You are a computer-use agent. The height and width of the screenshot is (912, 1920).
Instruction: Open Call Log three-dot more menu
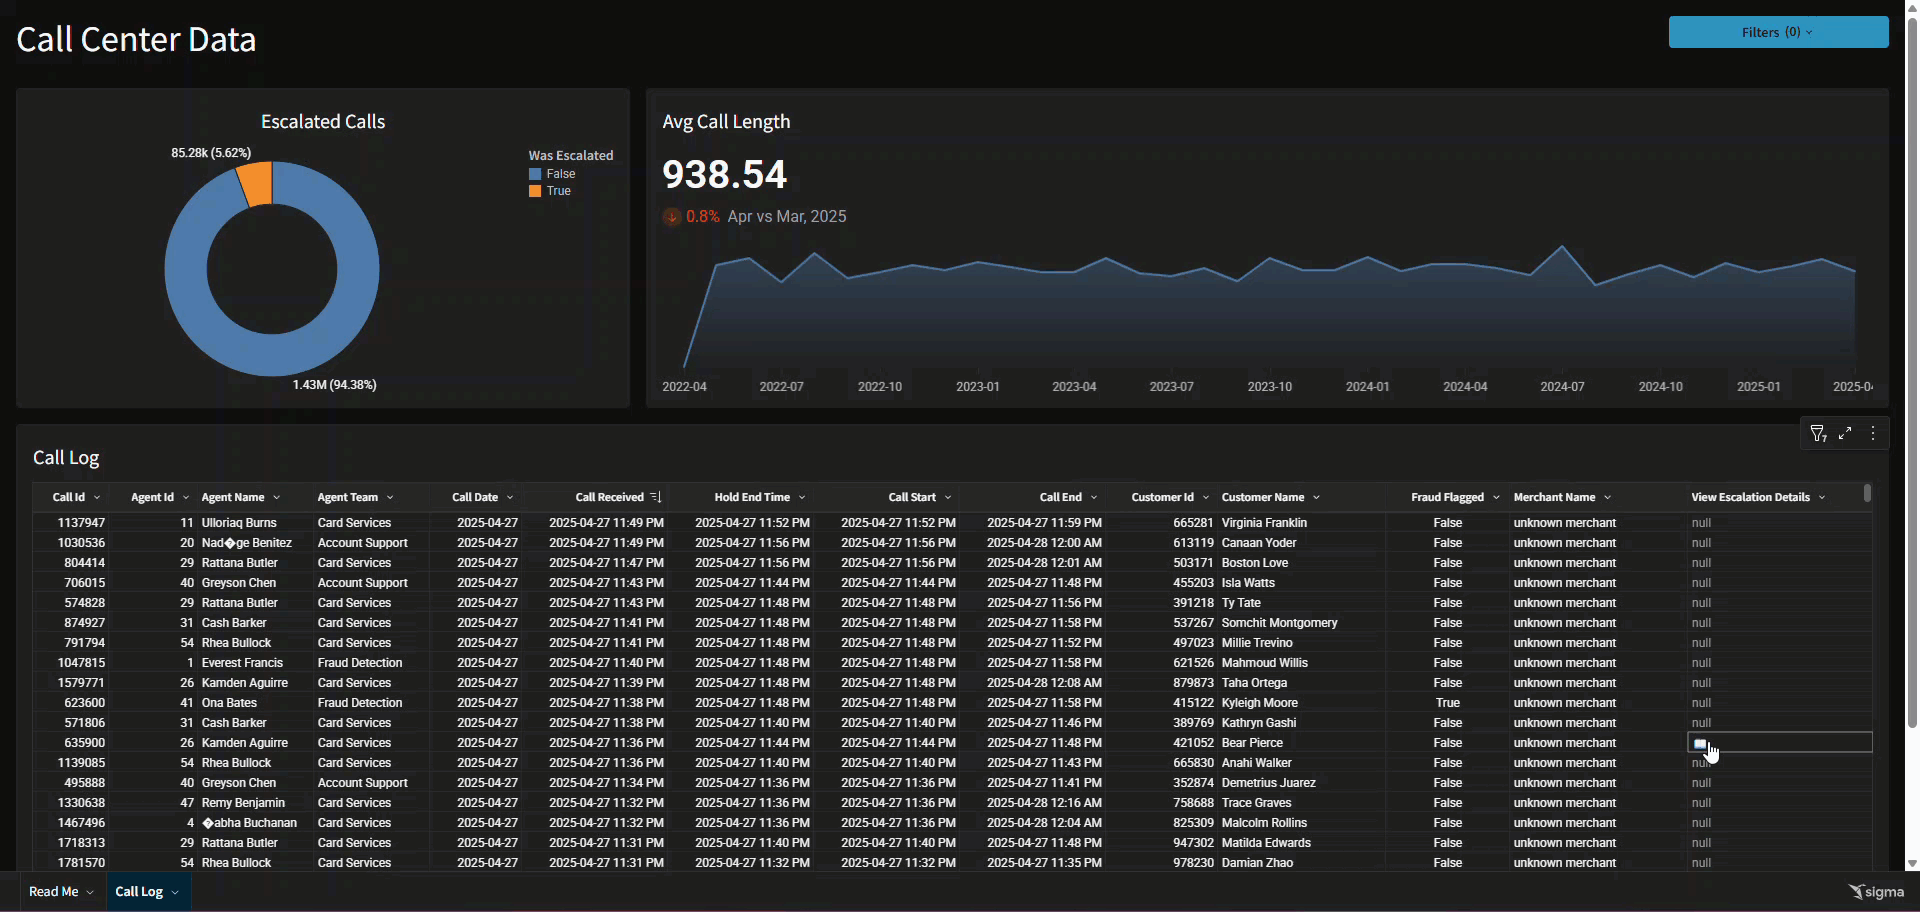(x=1873, y=433)
